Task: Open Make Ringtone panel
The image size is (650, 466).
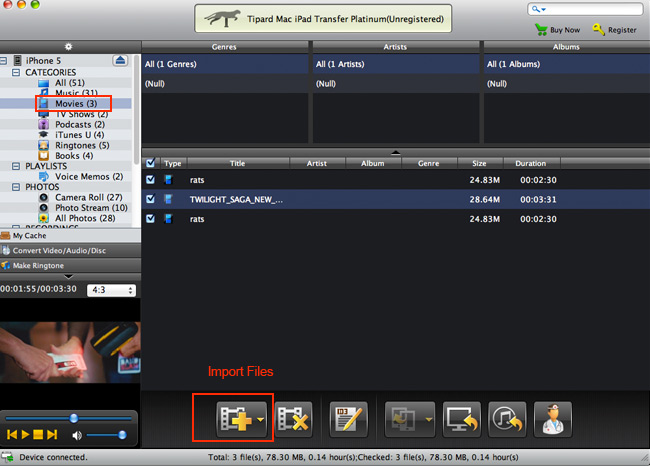Action: [70, 265]
